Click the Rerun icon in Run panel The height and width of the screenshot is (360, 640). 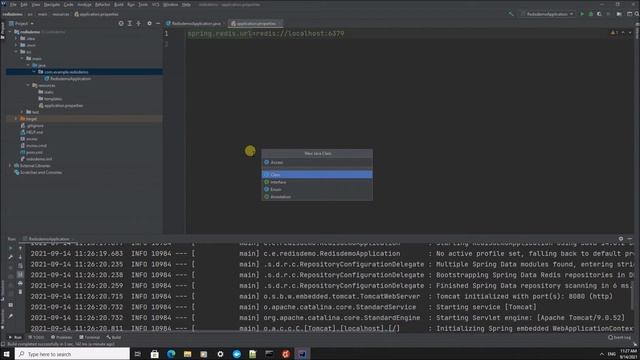coord(11,248)
